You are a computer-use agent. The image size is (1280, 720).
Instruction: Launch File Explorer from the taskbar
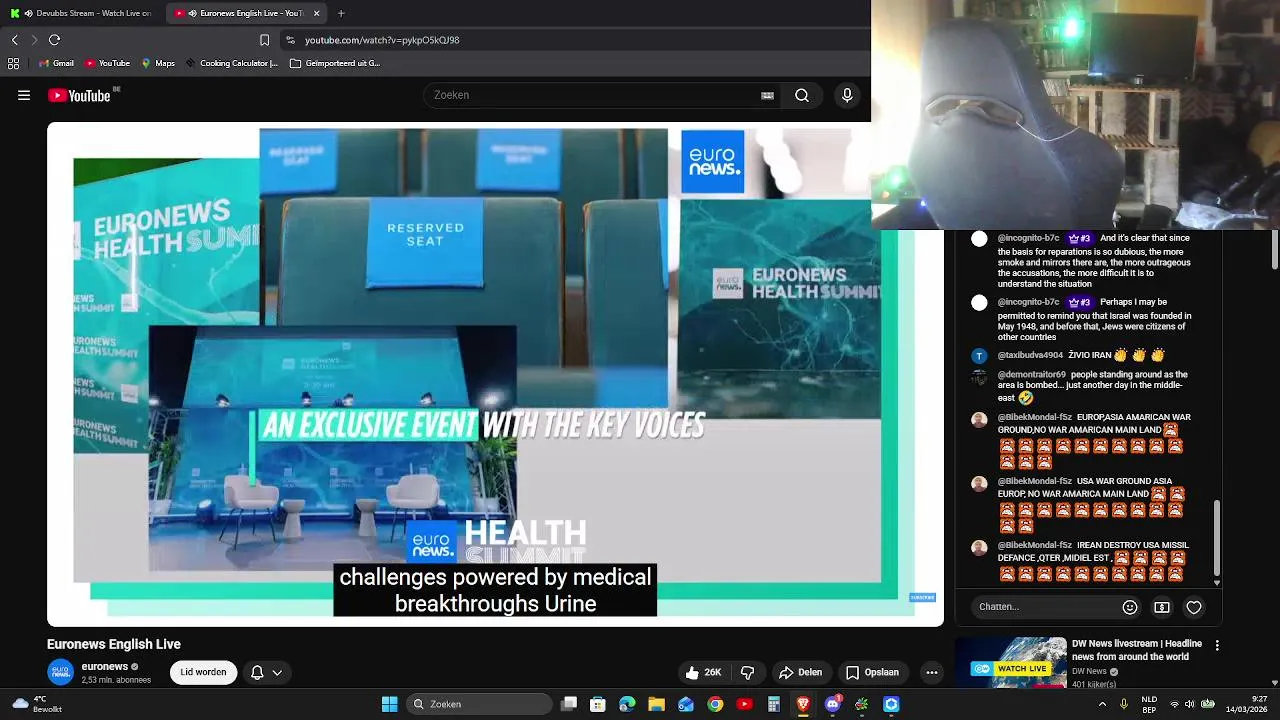pyautogui.click(x=656, y=704)
